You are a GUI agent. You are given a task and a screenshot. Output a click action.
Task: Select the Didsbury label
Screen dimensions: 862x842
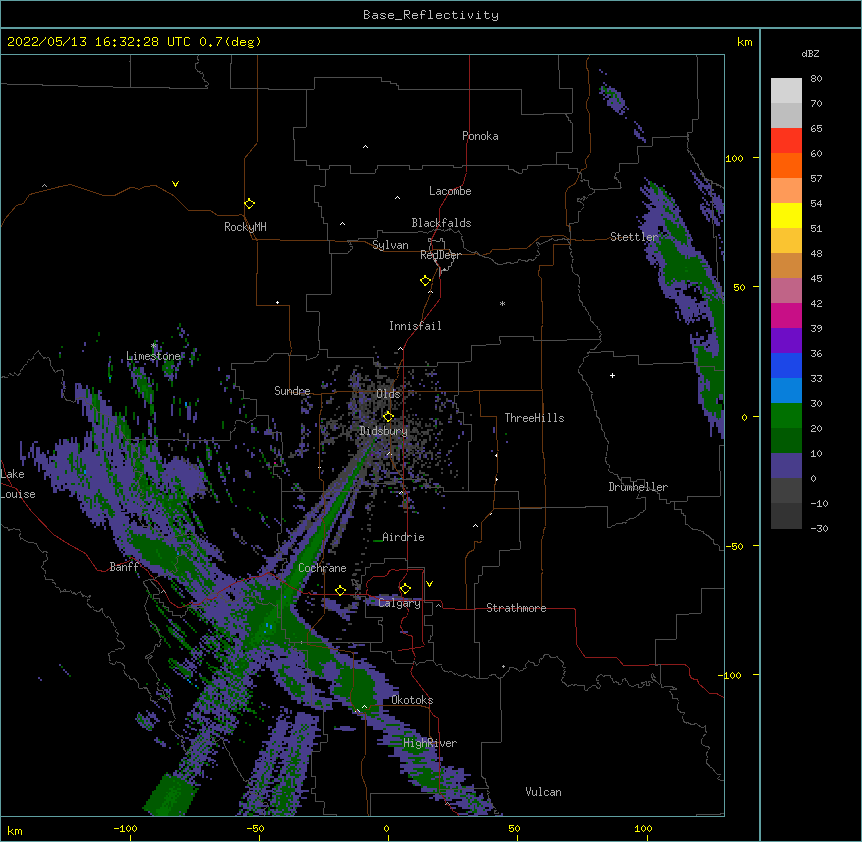pos(384,431)
